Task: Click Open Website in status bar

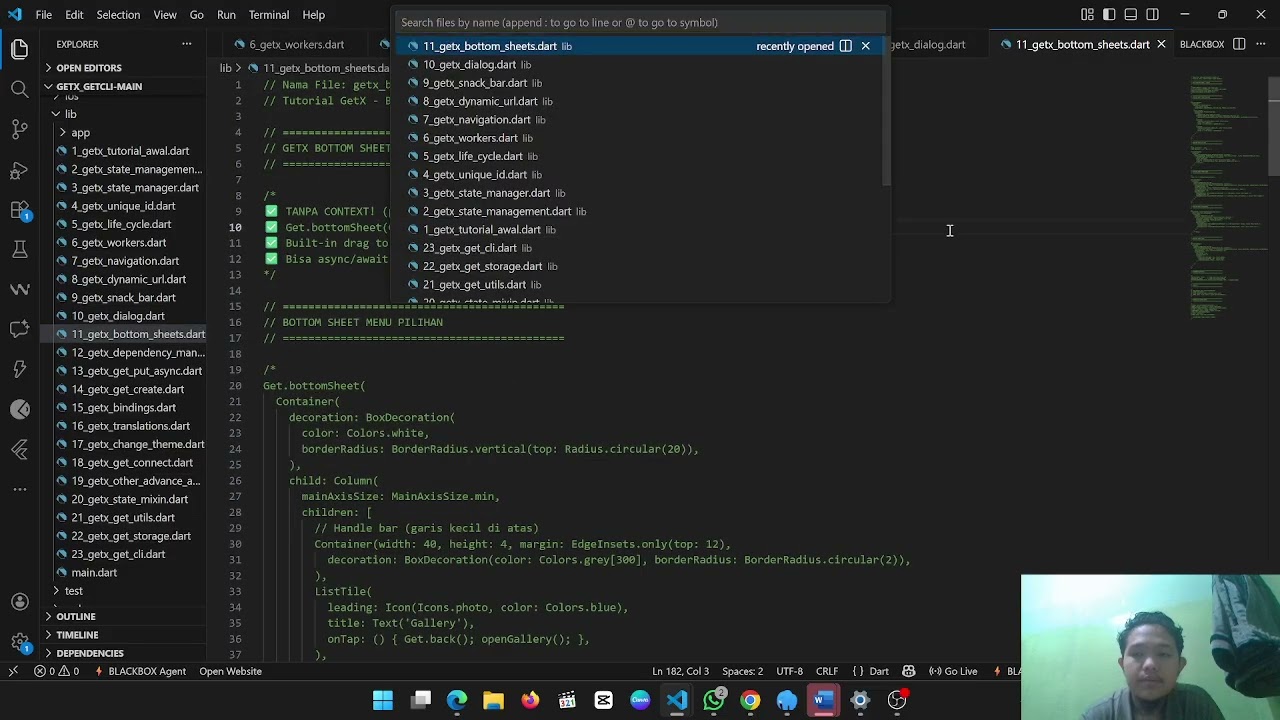Action: pos(230,671)
